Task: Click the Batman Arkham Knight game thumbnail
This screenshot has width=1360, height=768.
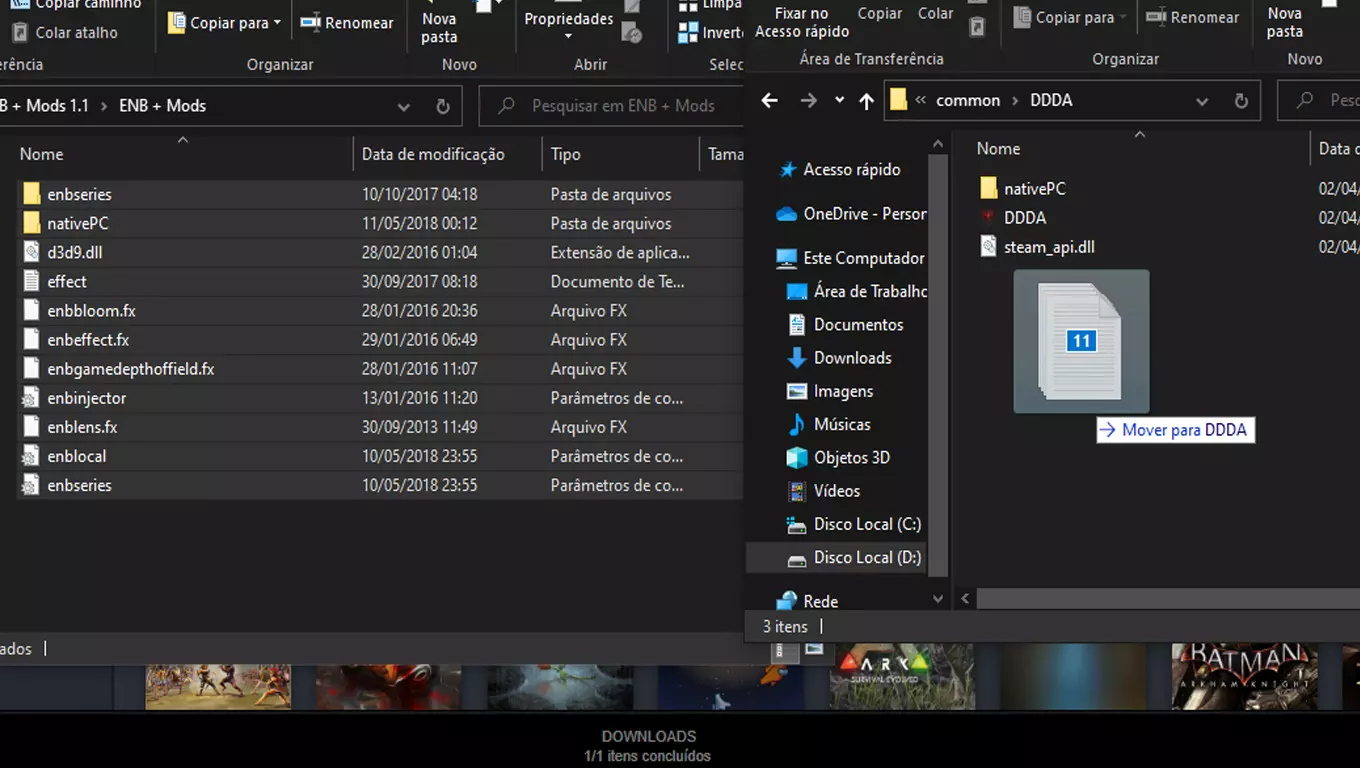Action: (x=1244, y=676)
